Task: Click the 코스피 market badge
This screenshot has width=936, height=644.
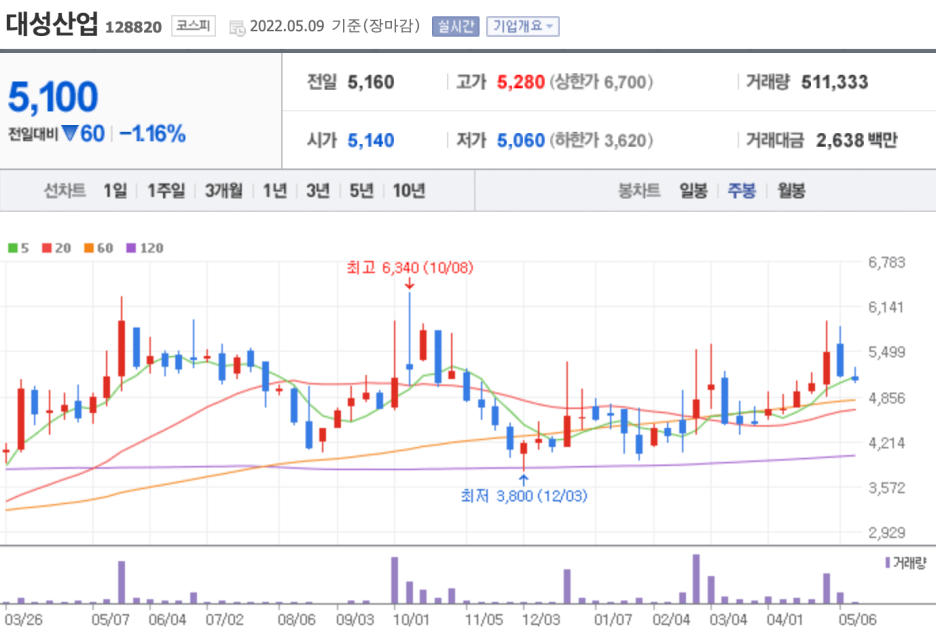Action: 193,26
